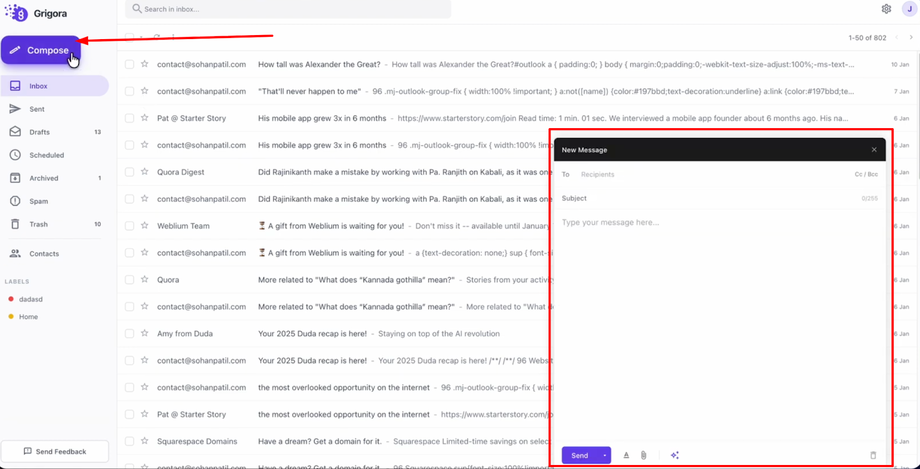Star Pat's "most overlooked opportunity" email
This screenshot has height=469, width=920.
(145, 414)
